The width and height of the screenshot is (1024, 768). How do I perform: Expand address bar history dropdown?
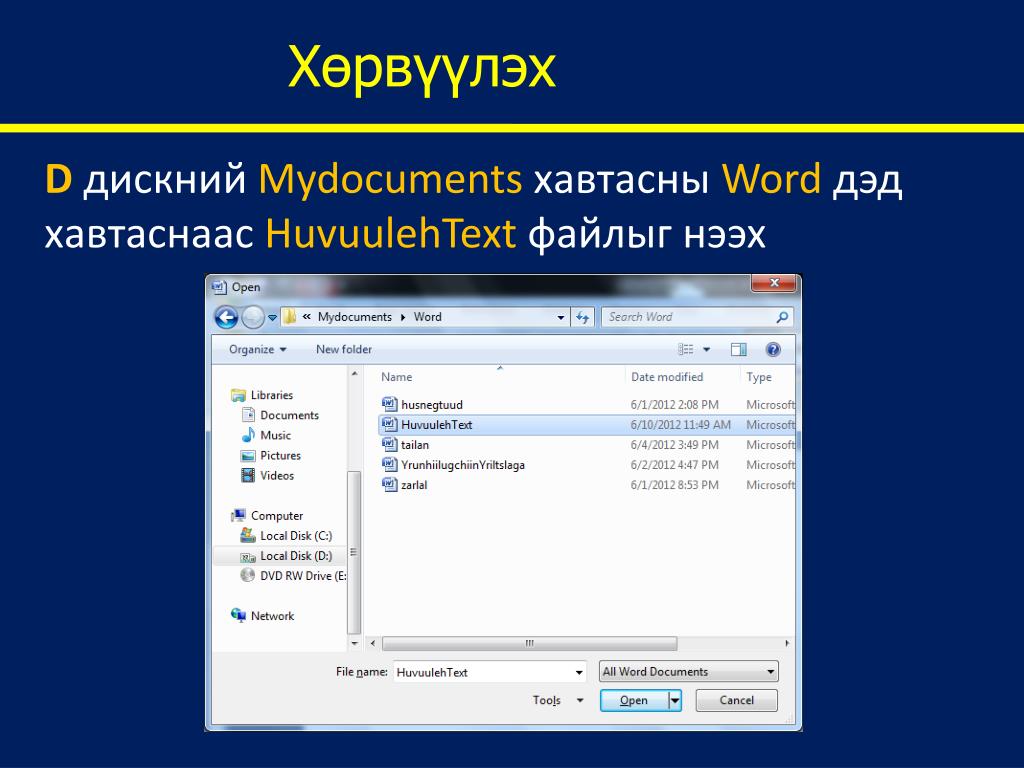pyautogui.click(x=560, y=317)
